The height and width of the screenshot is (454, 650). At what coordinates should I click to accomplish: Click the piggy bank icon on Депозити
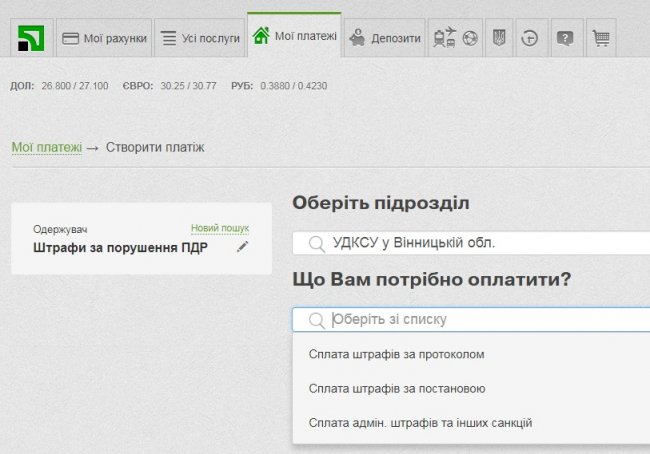[357, 39]
